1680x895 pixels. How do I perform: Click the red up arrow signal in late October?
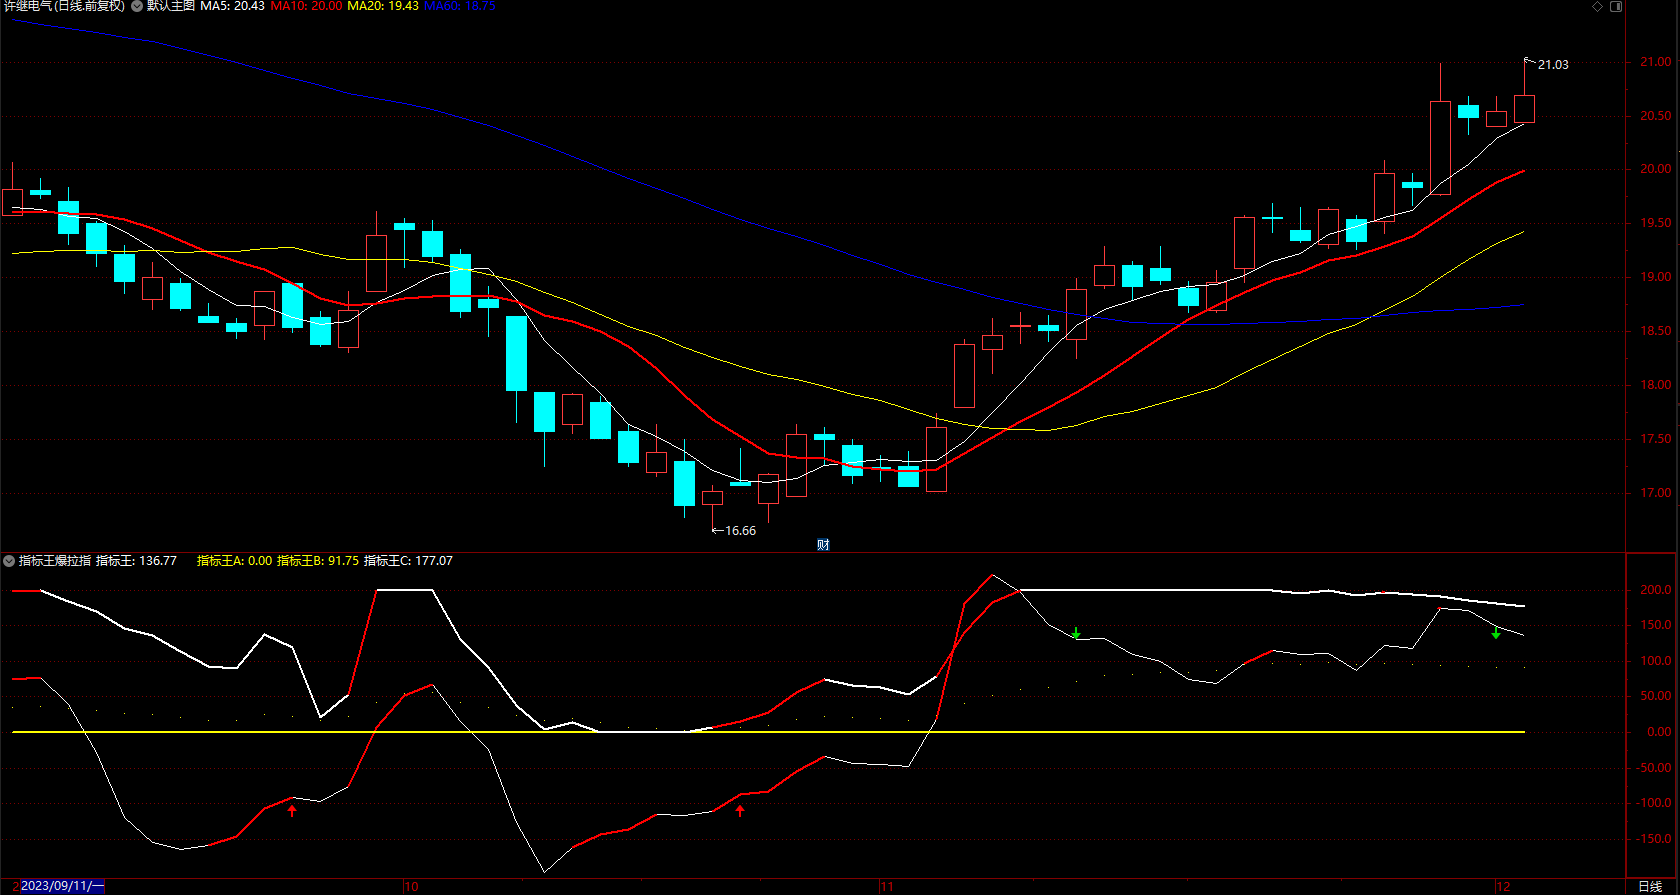tap(740, 811)
